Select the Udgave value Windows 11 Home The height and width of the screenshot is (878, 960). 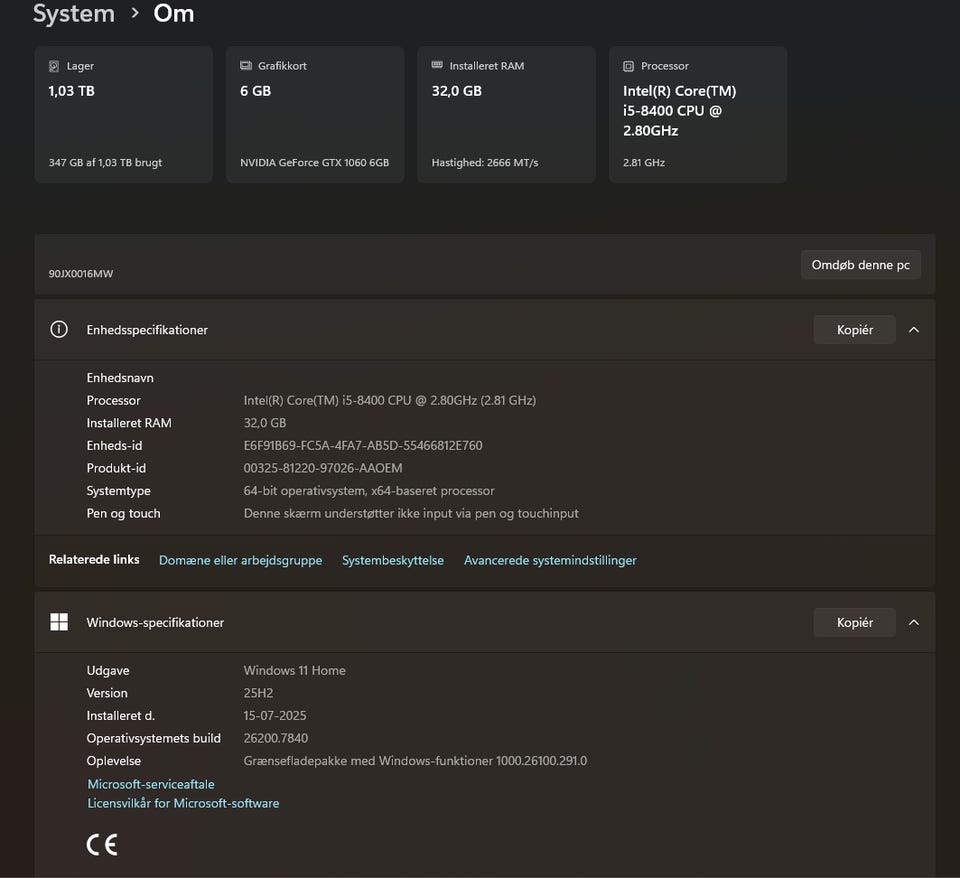point(294,670)
